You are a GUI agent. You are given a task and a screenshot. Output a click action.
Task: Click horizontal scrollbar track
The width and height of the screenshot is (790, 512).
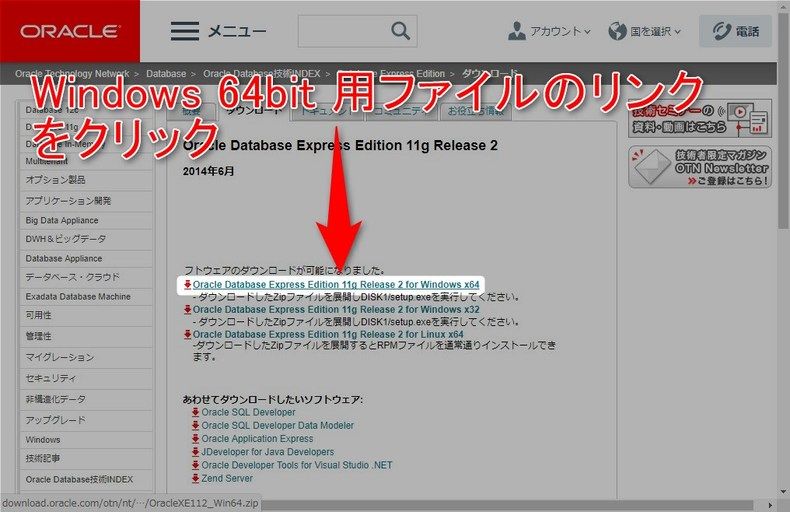tap(506, 505)
